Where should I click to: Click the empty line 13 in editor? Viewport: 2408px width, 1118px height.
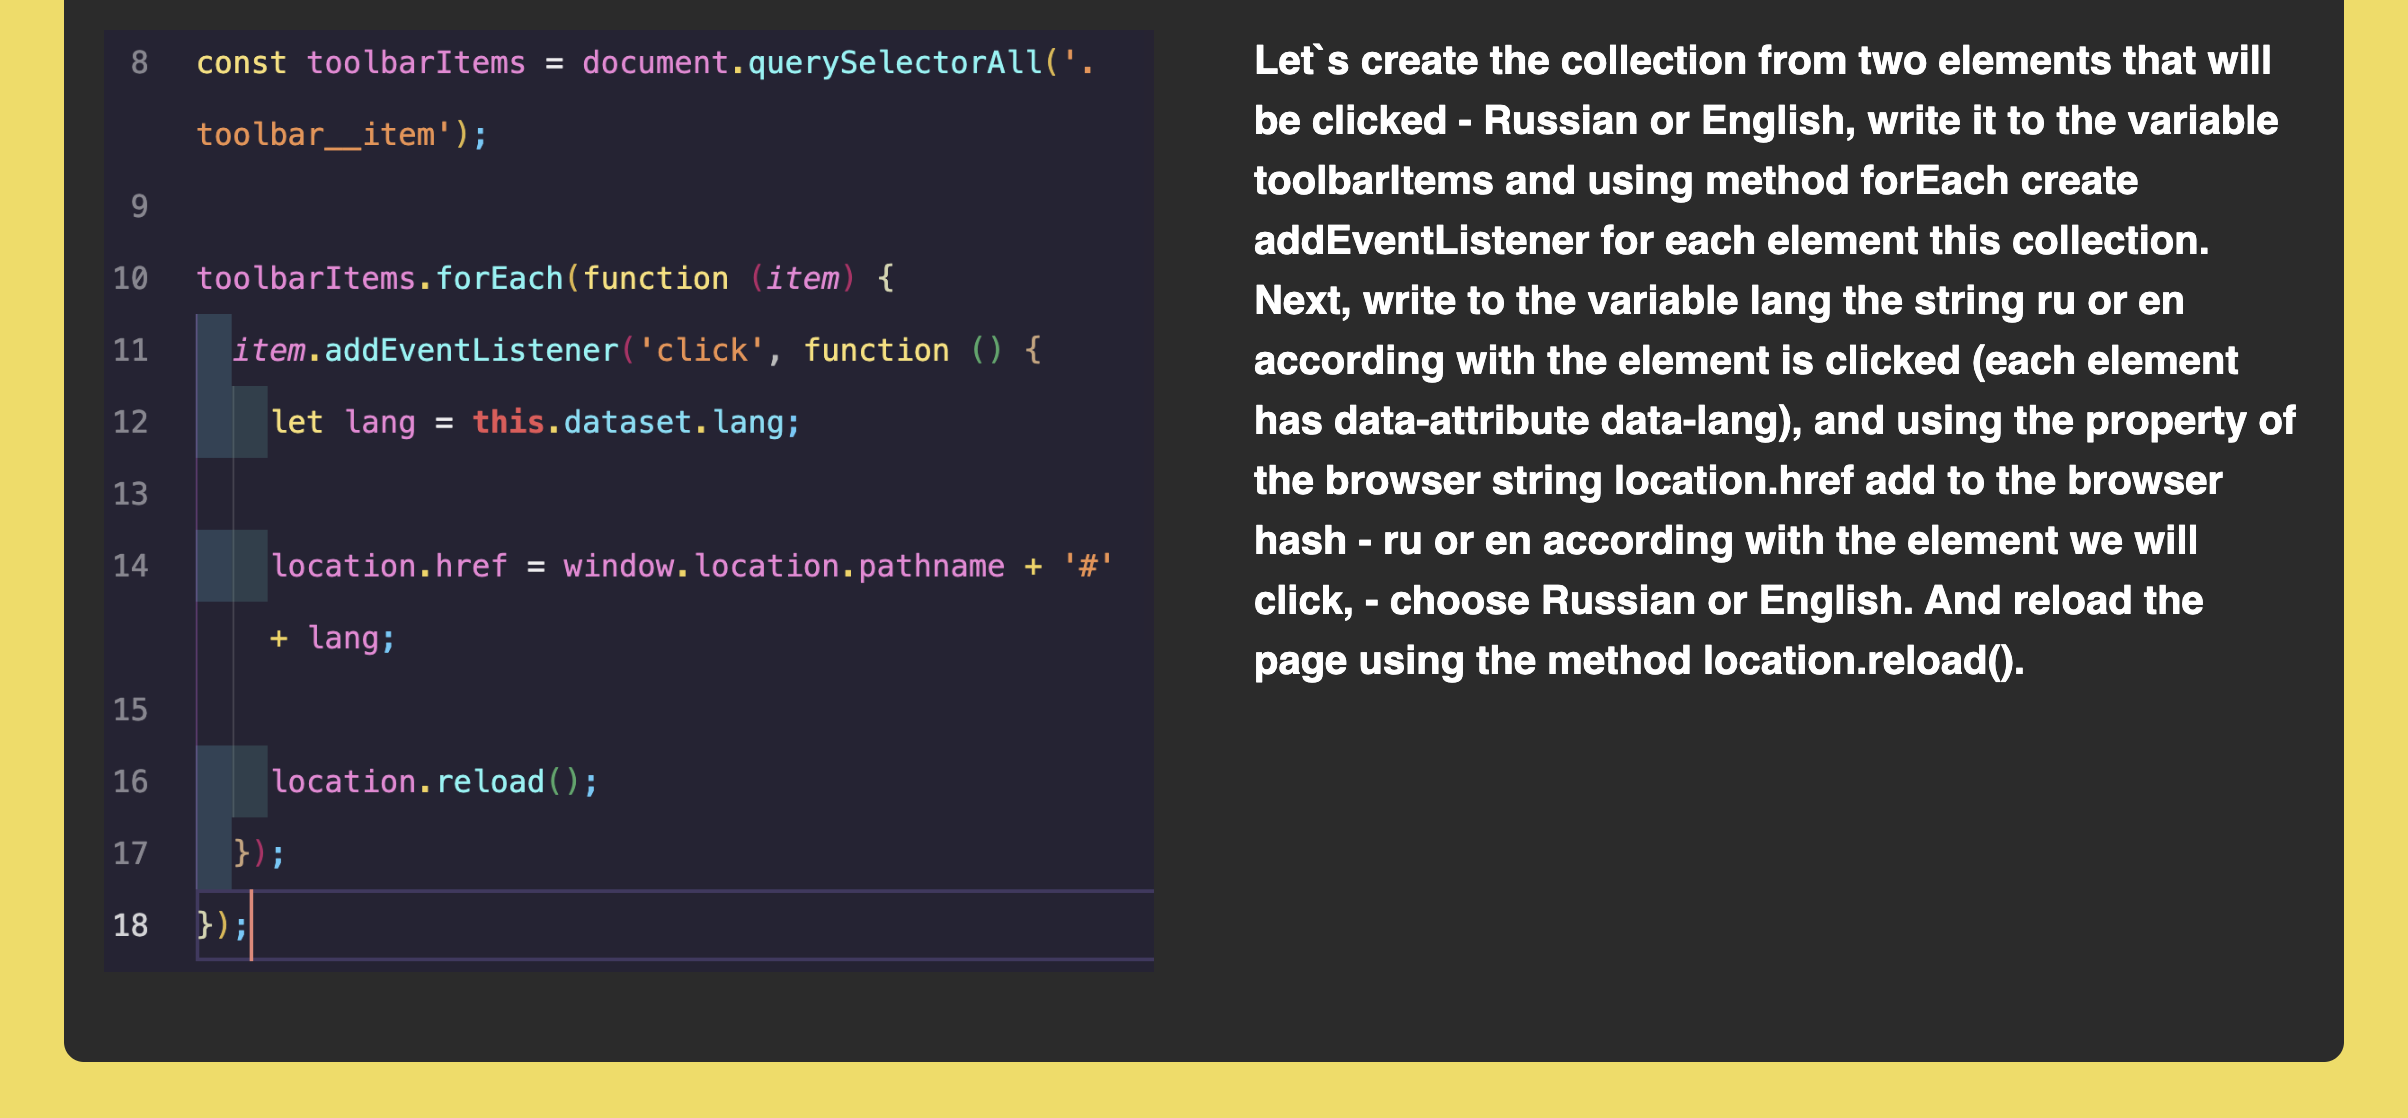(x=600, y=494)
